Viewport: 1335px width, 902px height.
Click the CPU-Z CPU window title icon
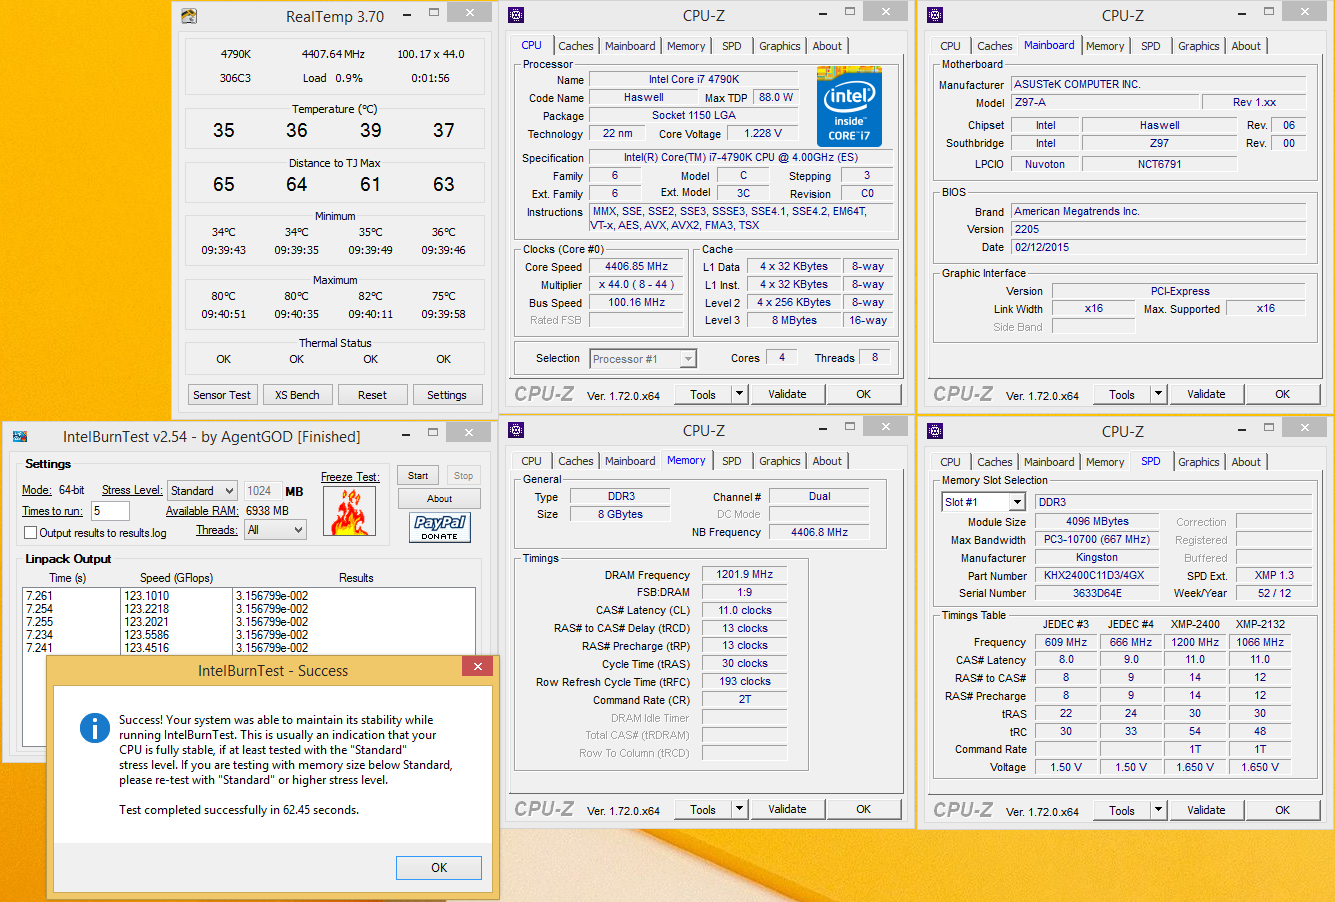[516, 15]
